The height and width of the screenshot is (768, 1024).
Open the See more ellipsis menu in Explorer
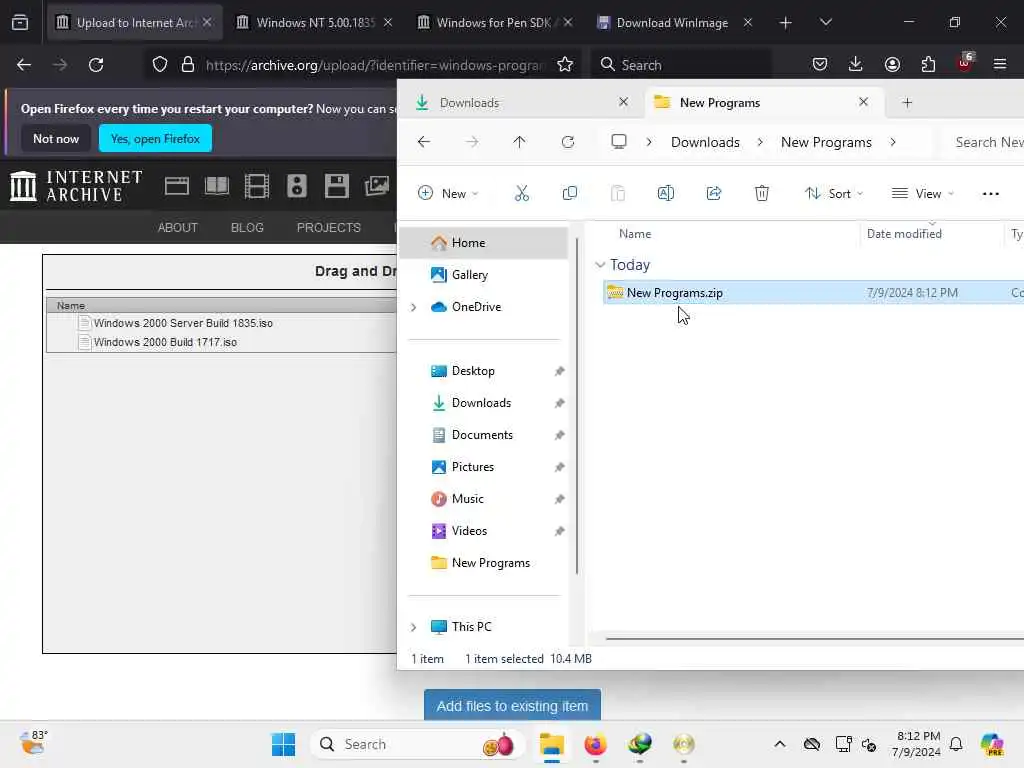(991, 194)
